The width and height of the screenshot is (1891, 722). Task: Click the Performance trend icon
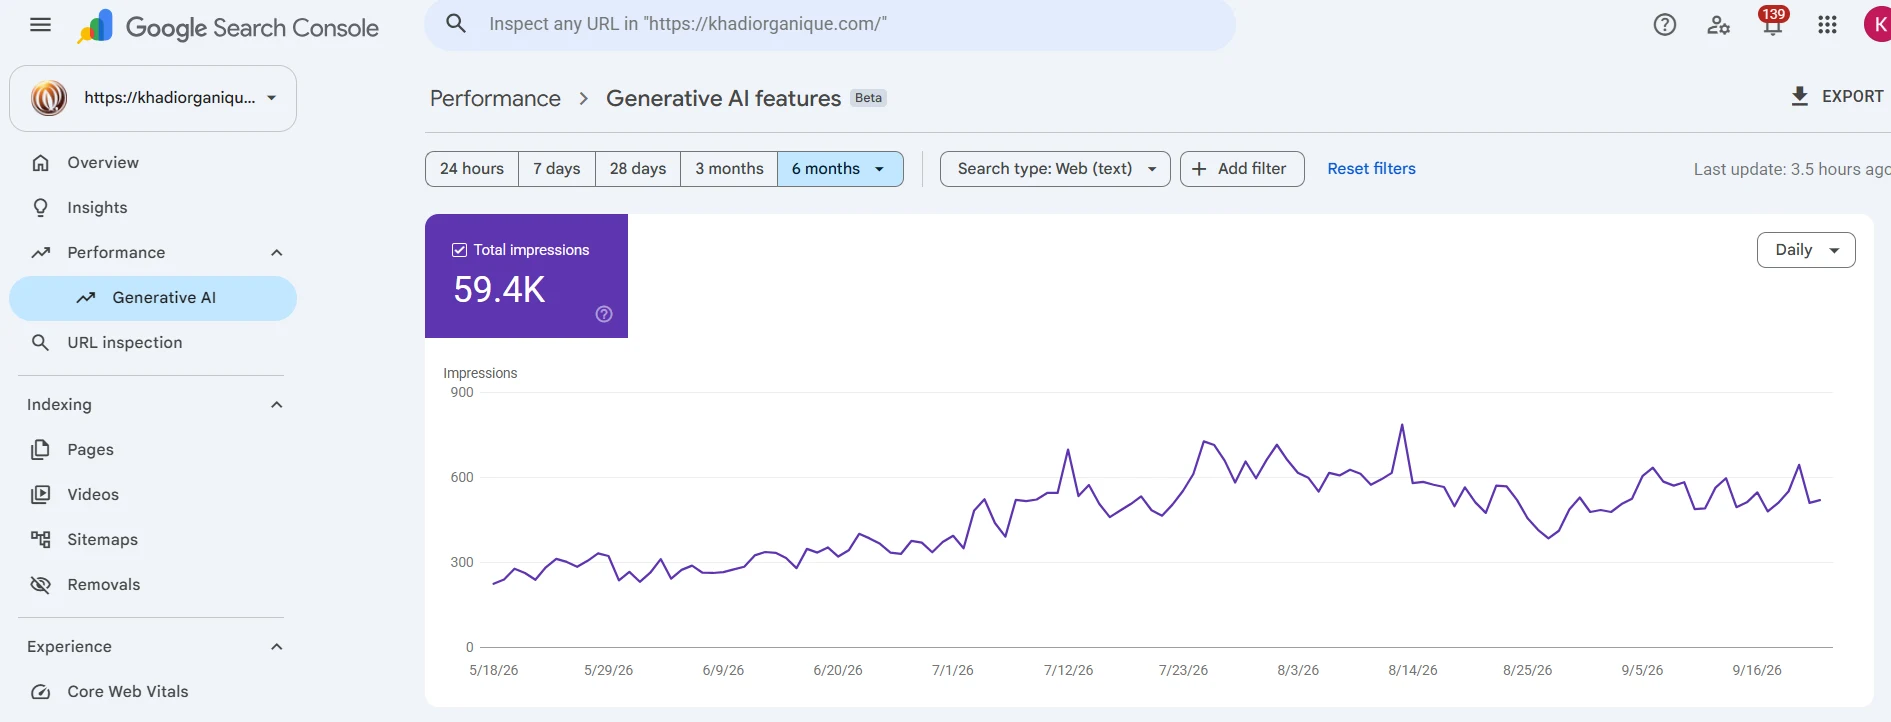[x=40, y=253]
